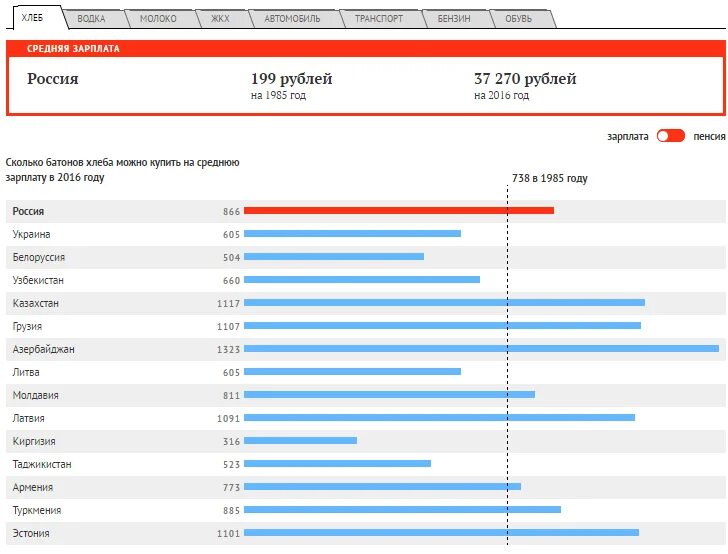Click the value 523 for Таджикистан

tap(231, 465)
